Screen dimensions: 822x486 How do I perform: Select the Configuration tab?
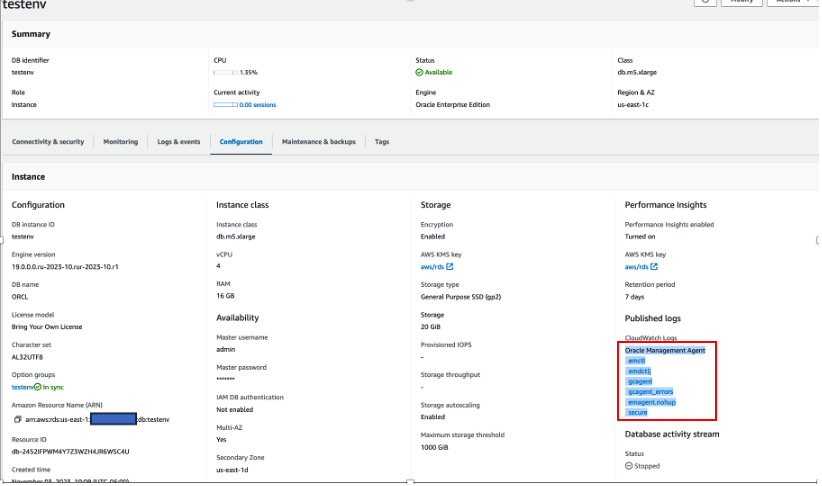[241, 142]
